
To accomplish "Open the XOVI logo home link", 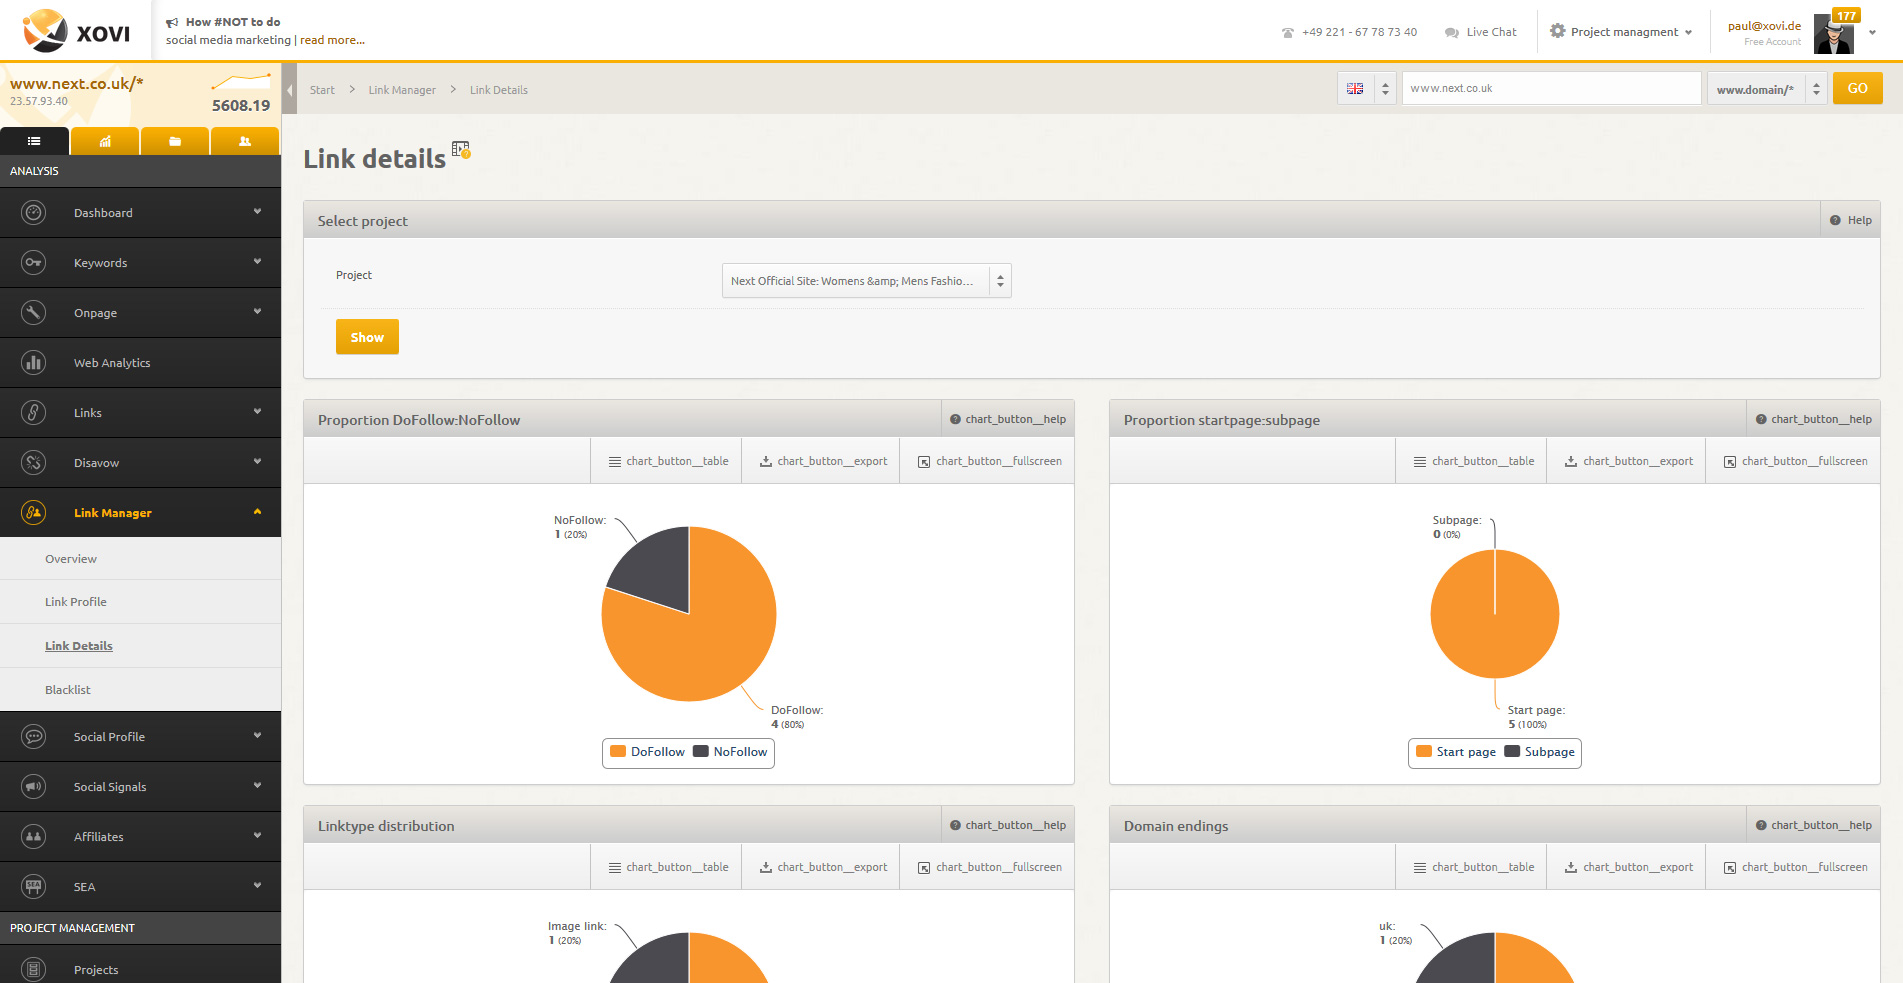I will 76,30.
